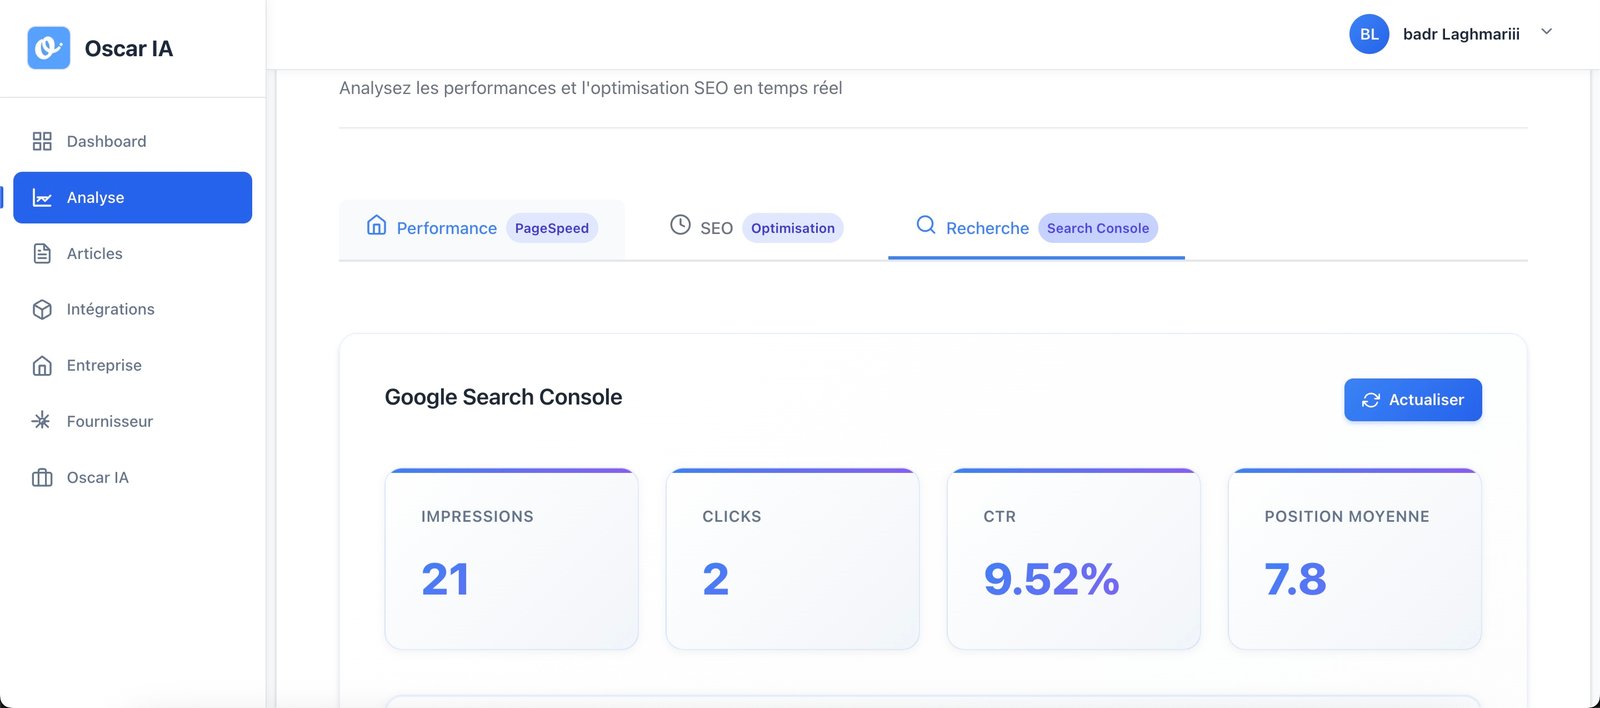
Task: Click the Articles document icon
Action: click(x=42, y=254)
